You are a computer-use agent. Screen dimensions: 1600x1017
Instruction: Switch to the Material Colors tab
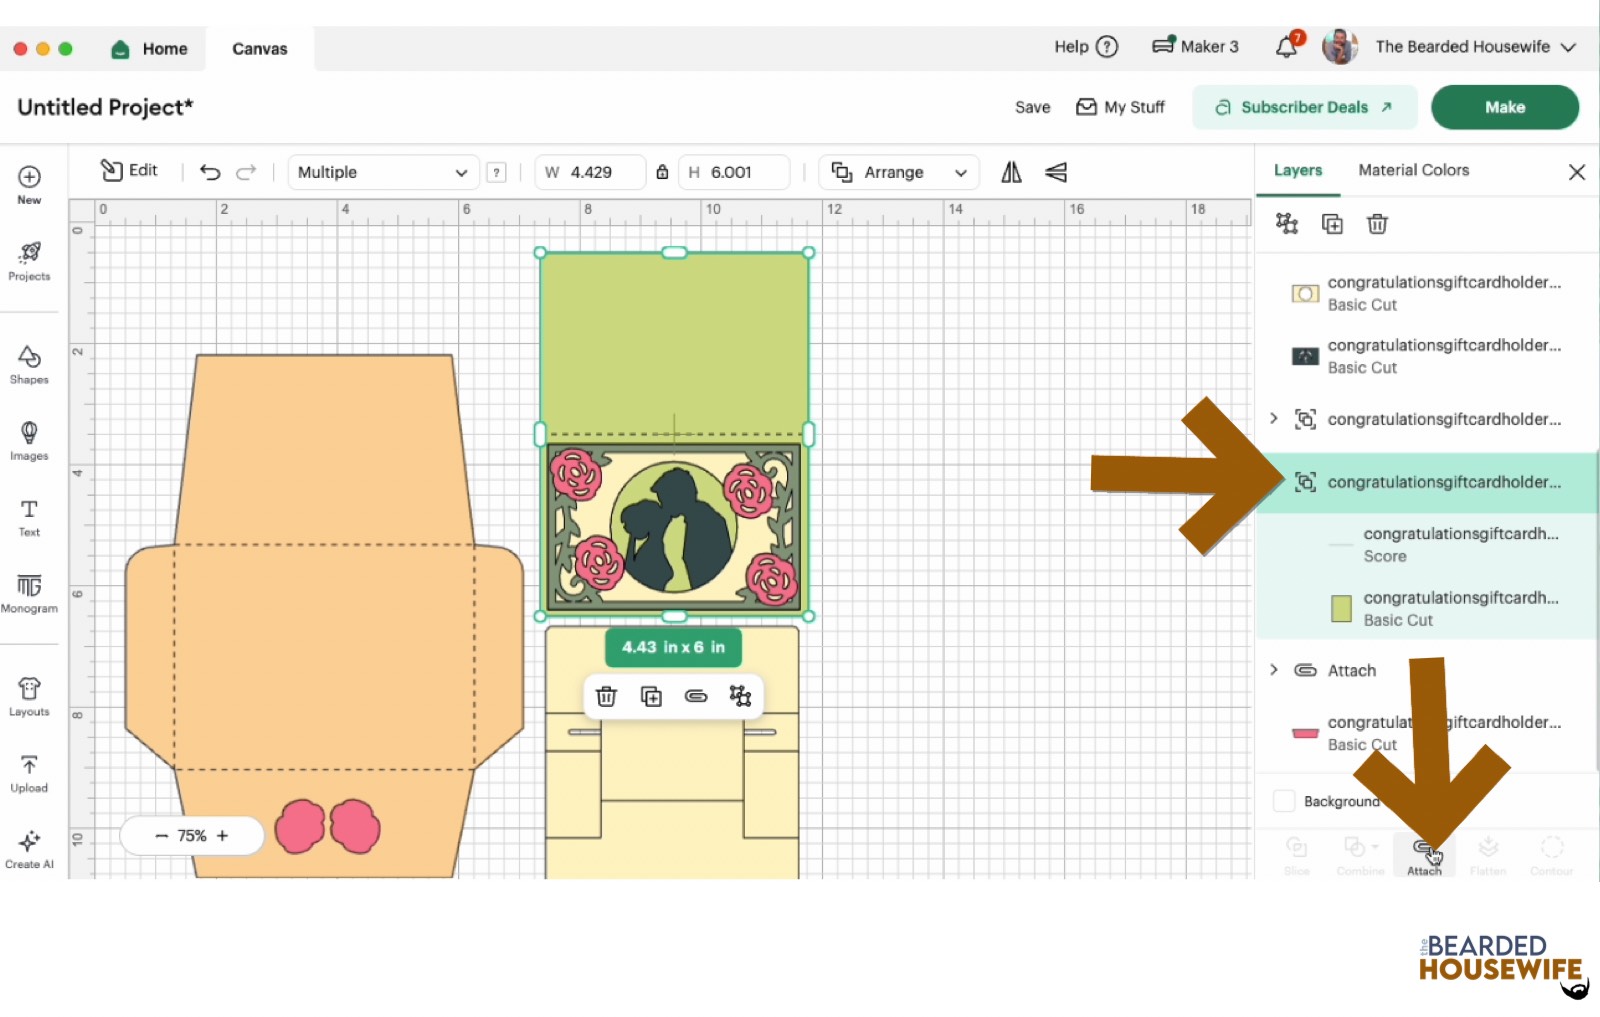point(1413,170)
